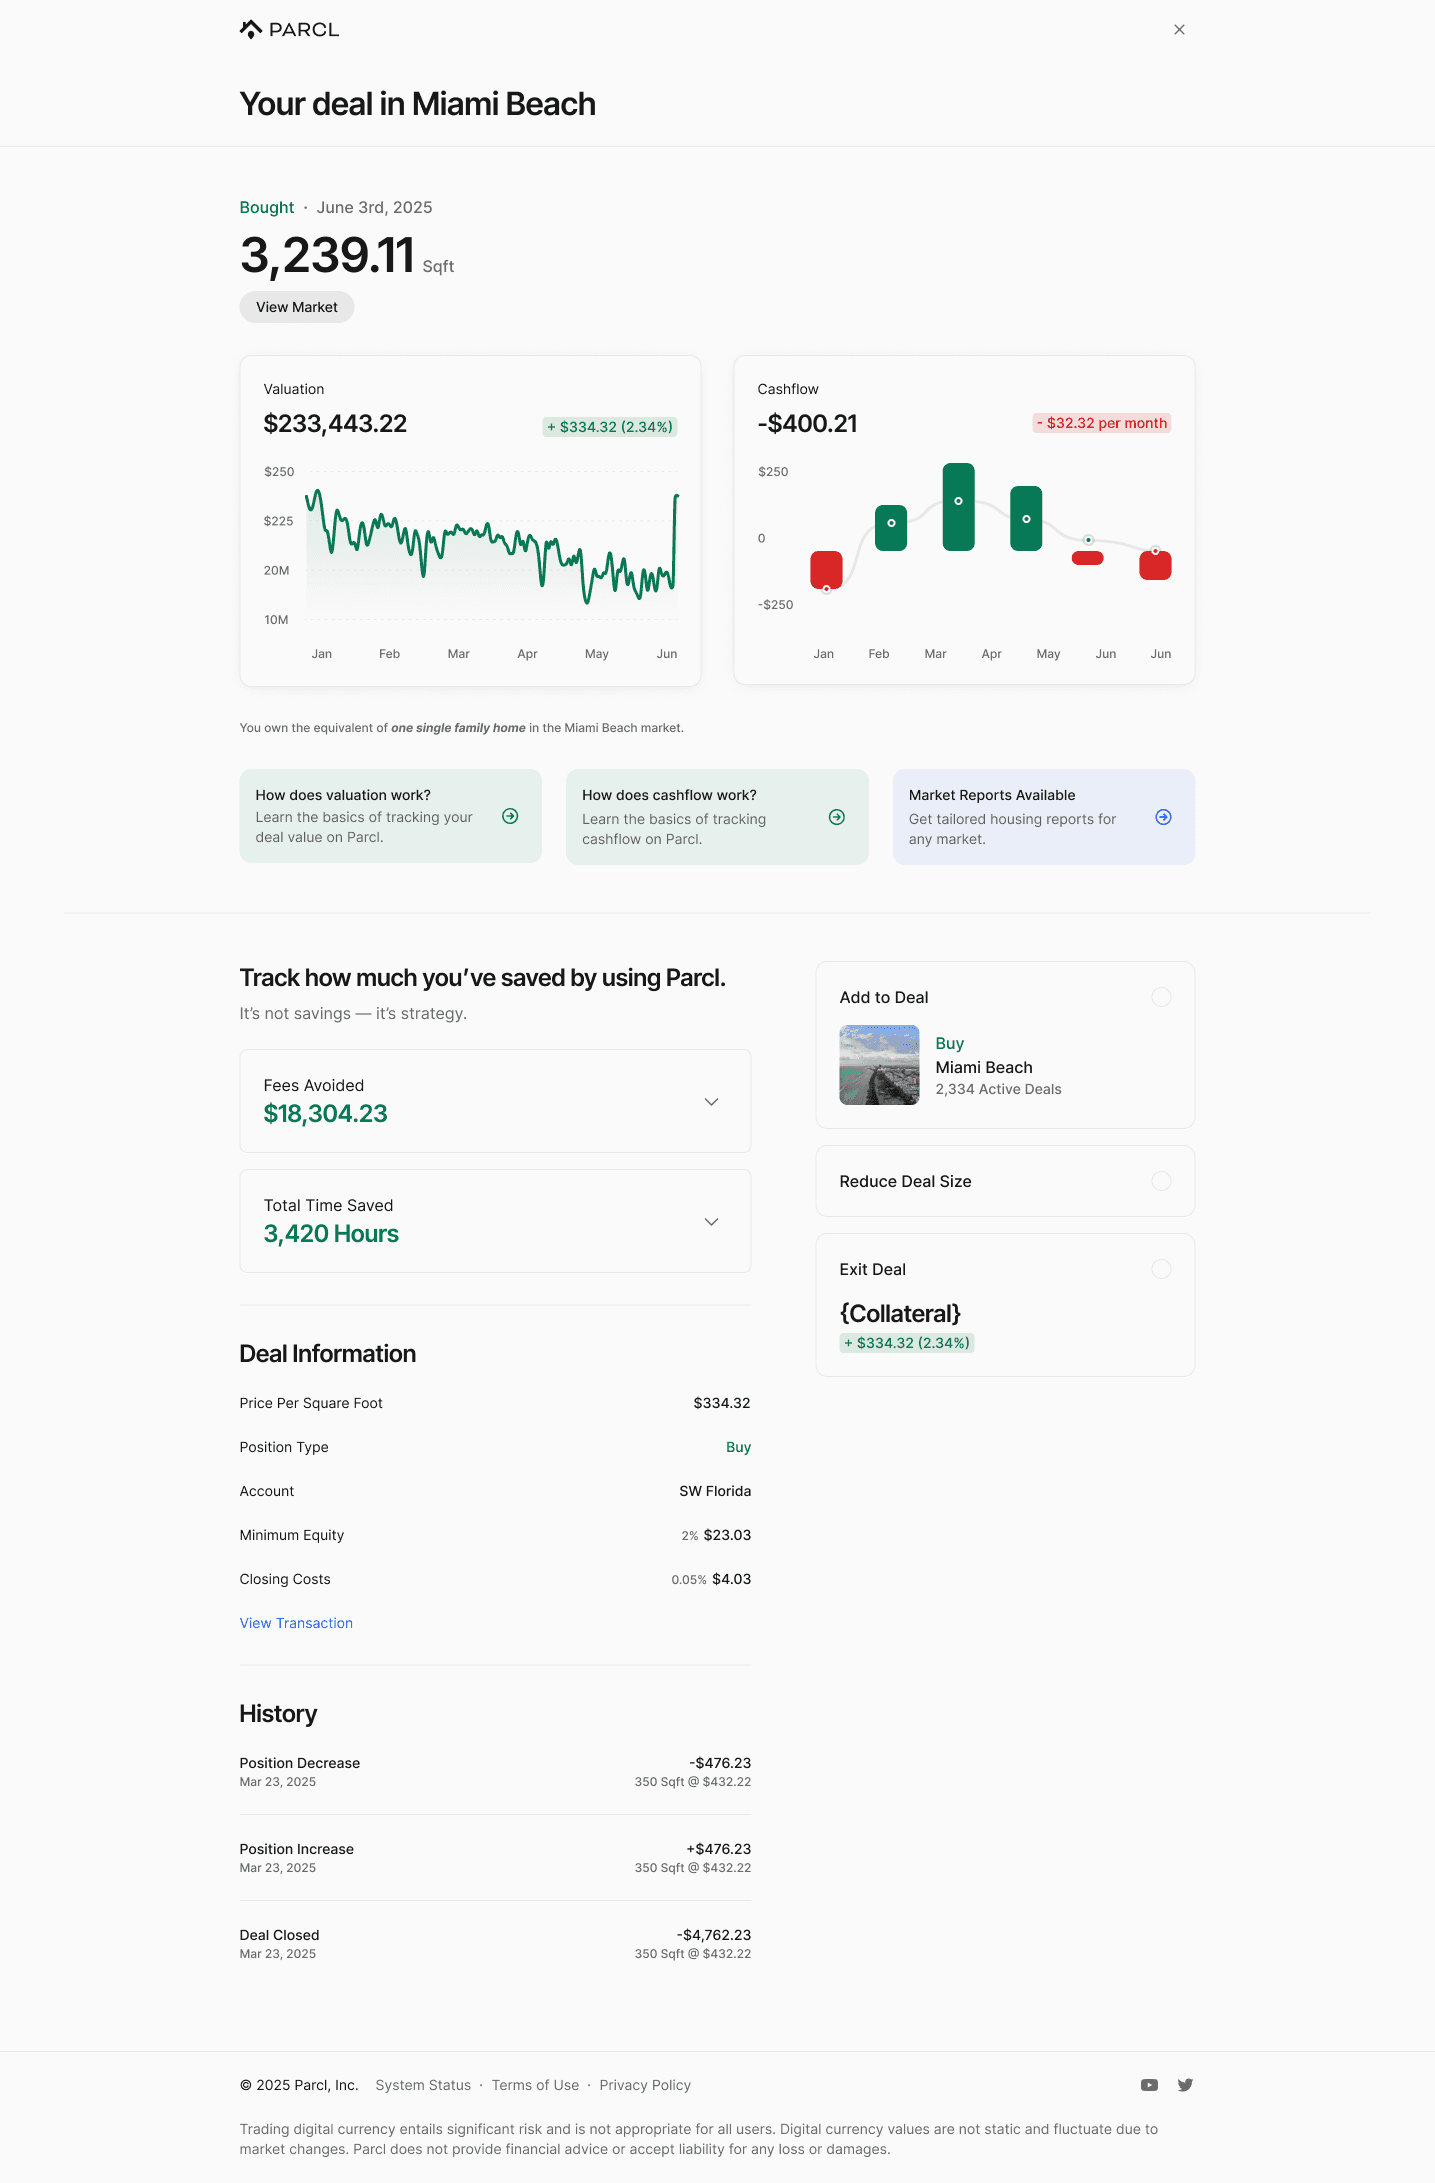Viewport: 1435px width, 2183px height.
Task: Open 'How does cashflow work?' card
Action: (717, 817)
